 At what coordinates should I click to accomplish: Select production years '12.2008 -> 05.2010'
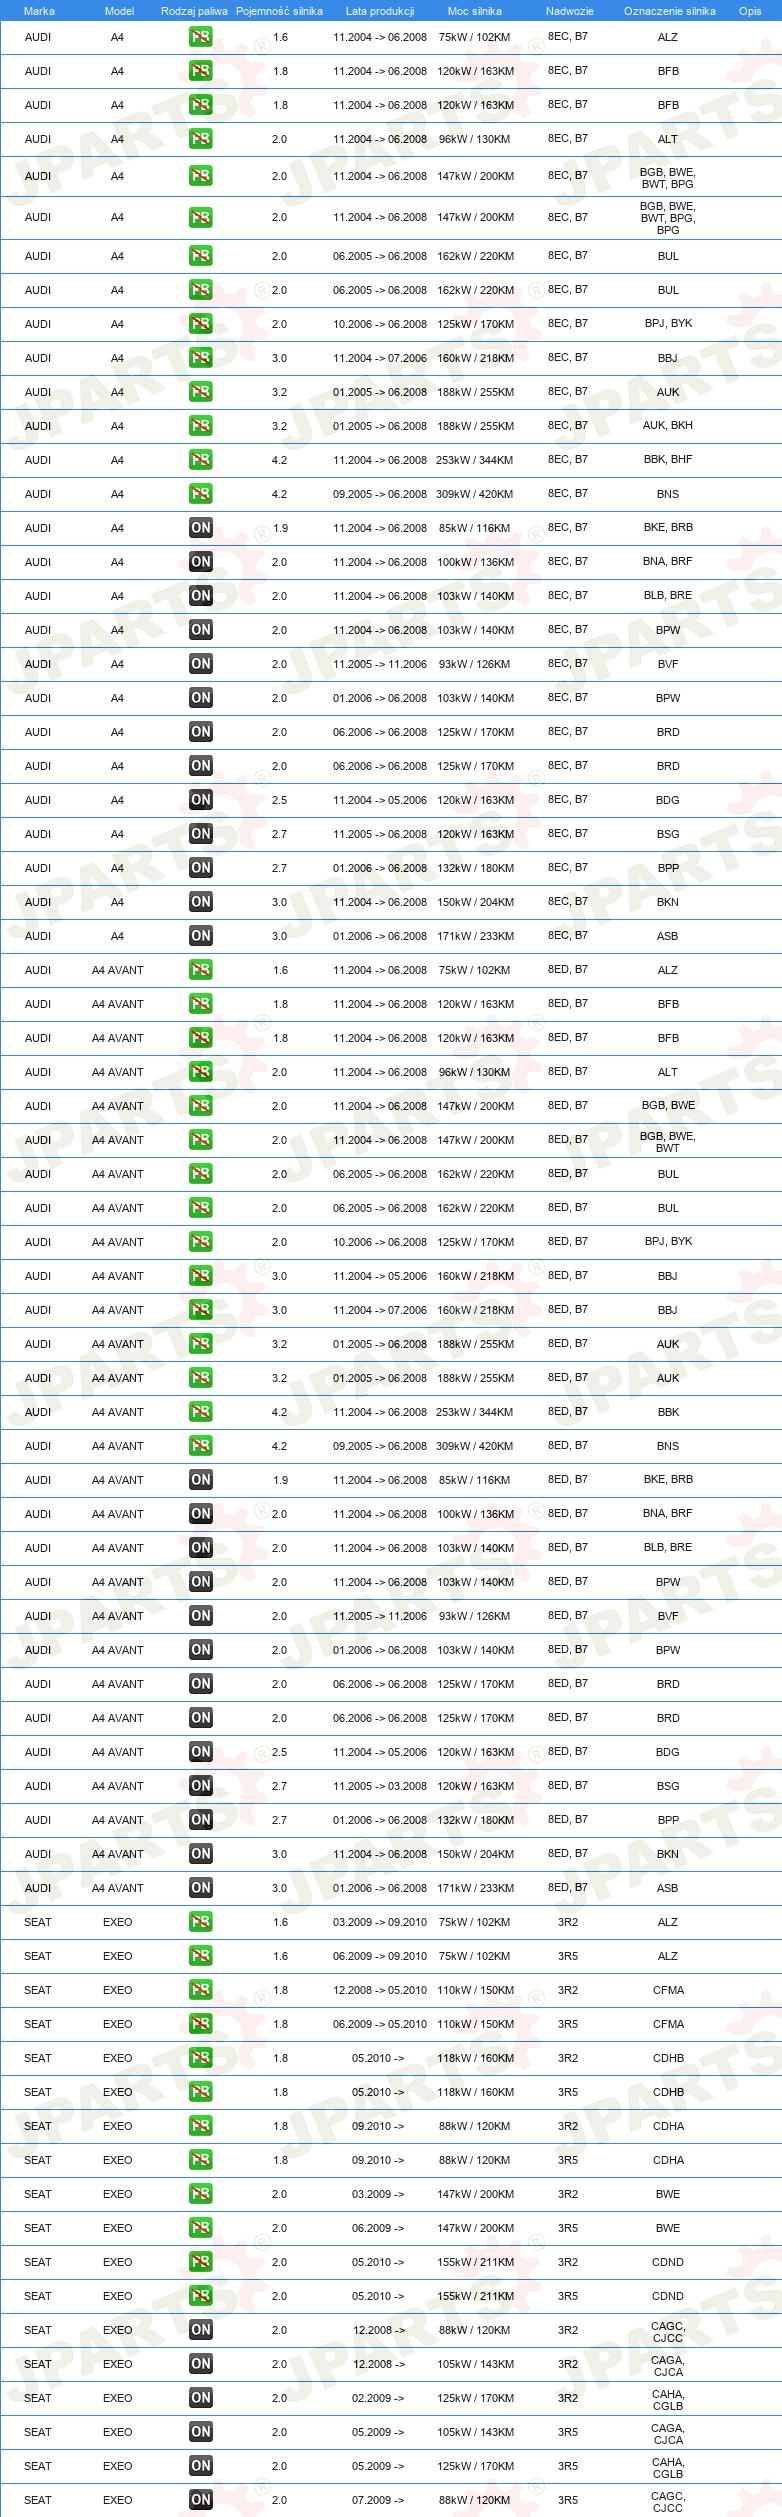(380, 1990)
